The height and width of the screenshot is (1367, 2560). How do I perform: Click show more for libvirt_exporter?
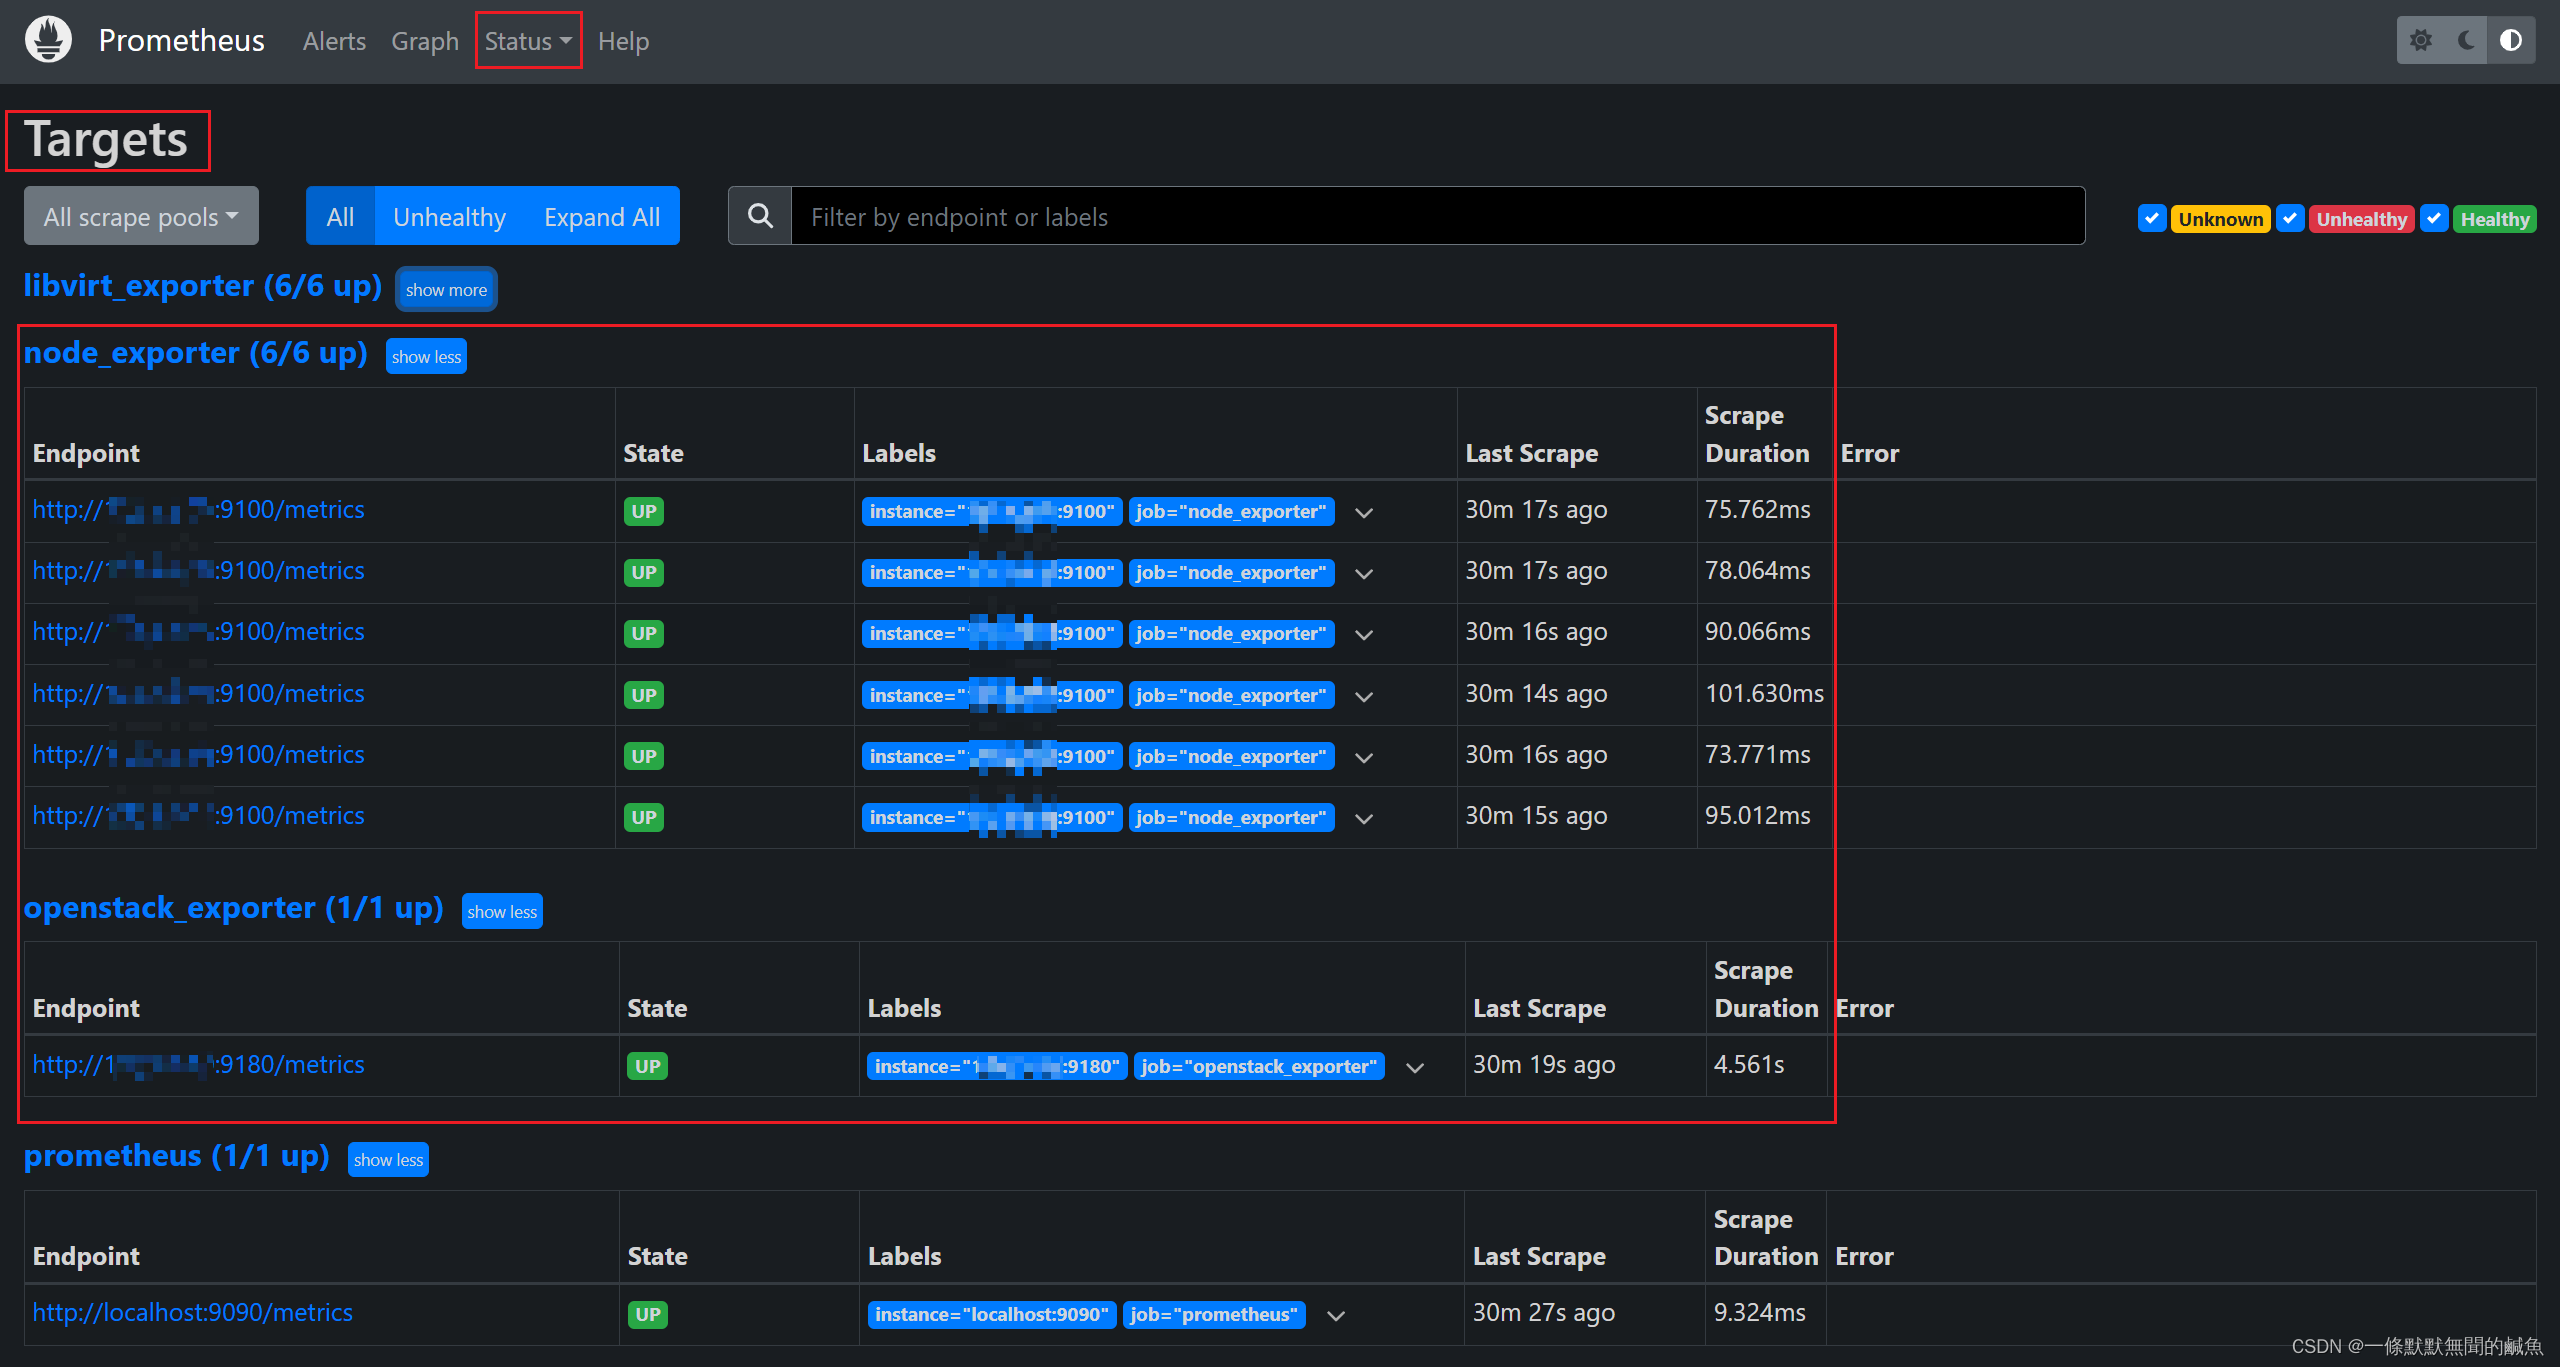coord(446,289)
